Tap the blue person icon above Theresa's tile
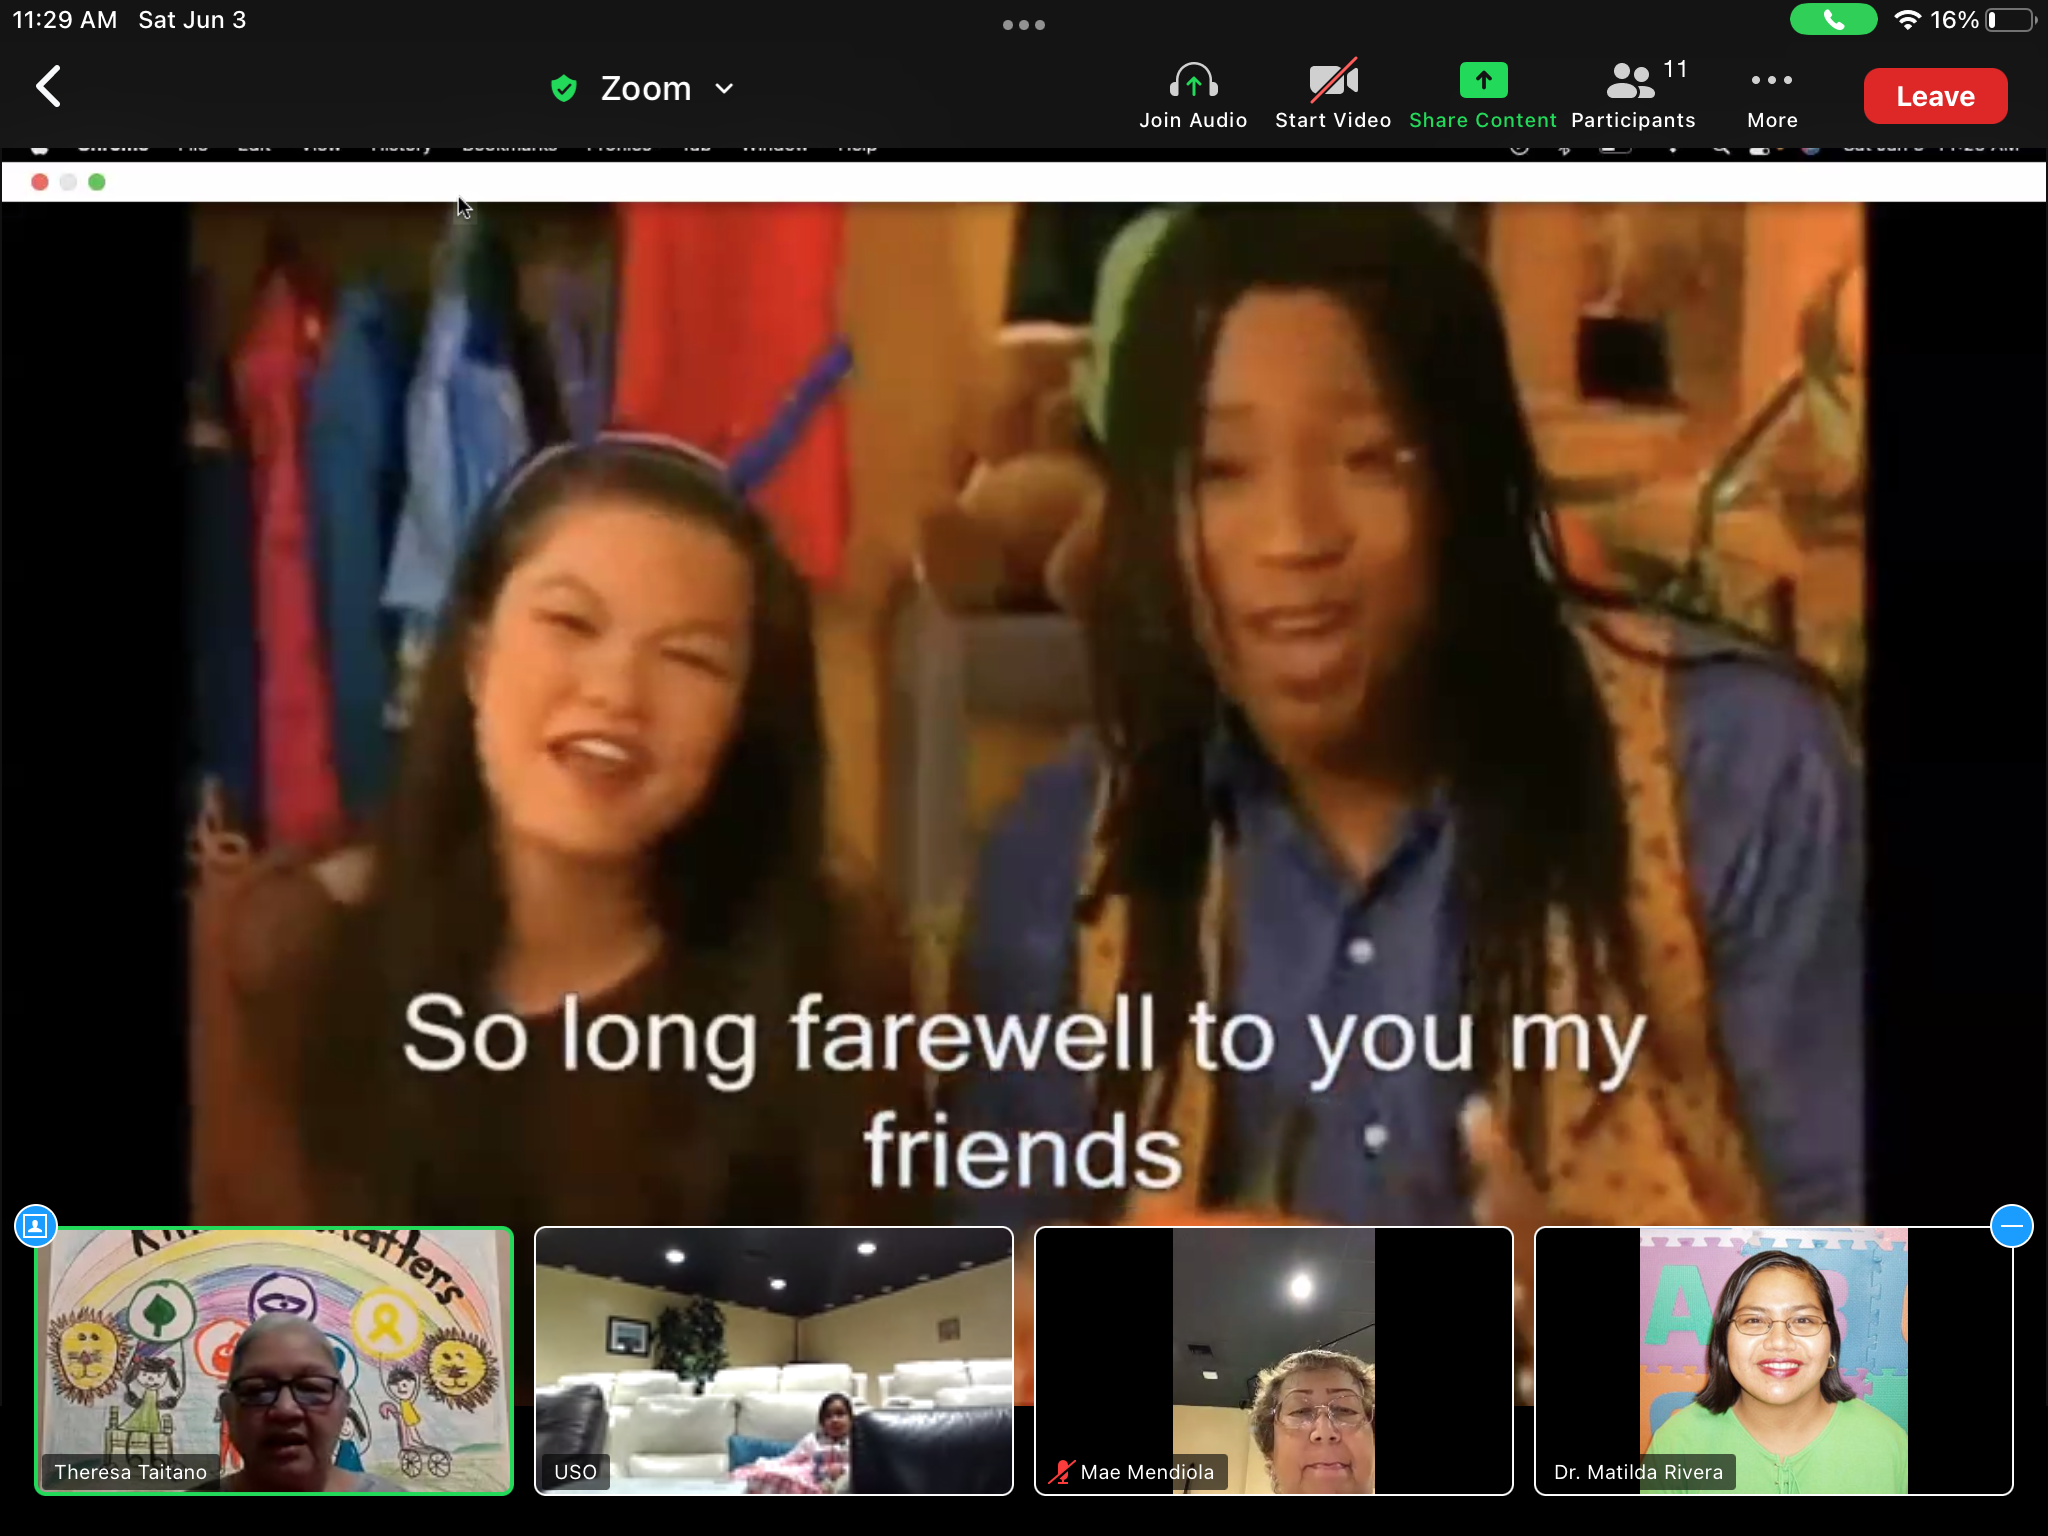Viewport: 2048px width, 1536px height. [36, 1226]
